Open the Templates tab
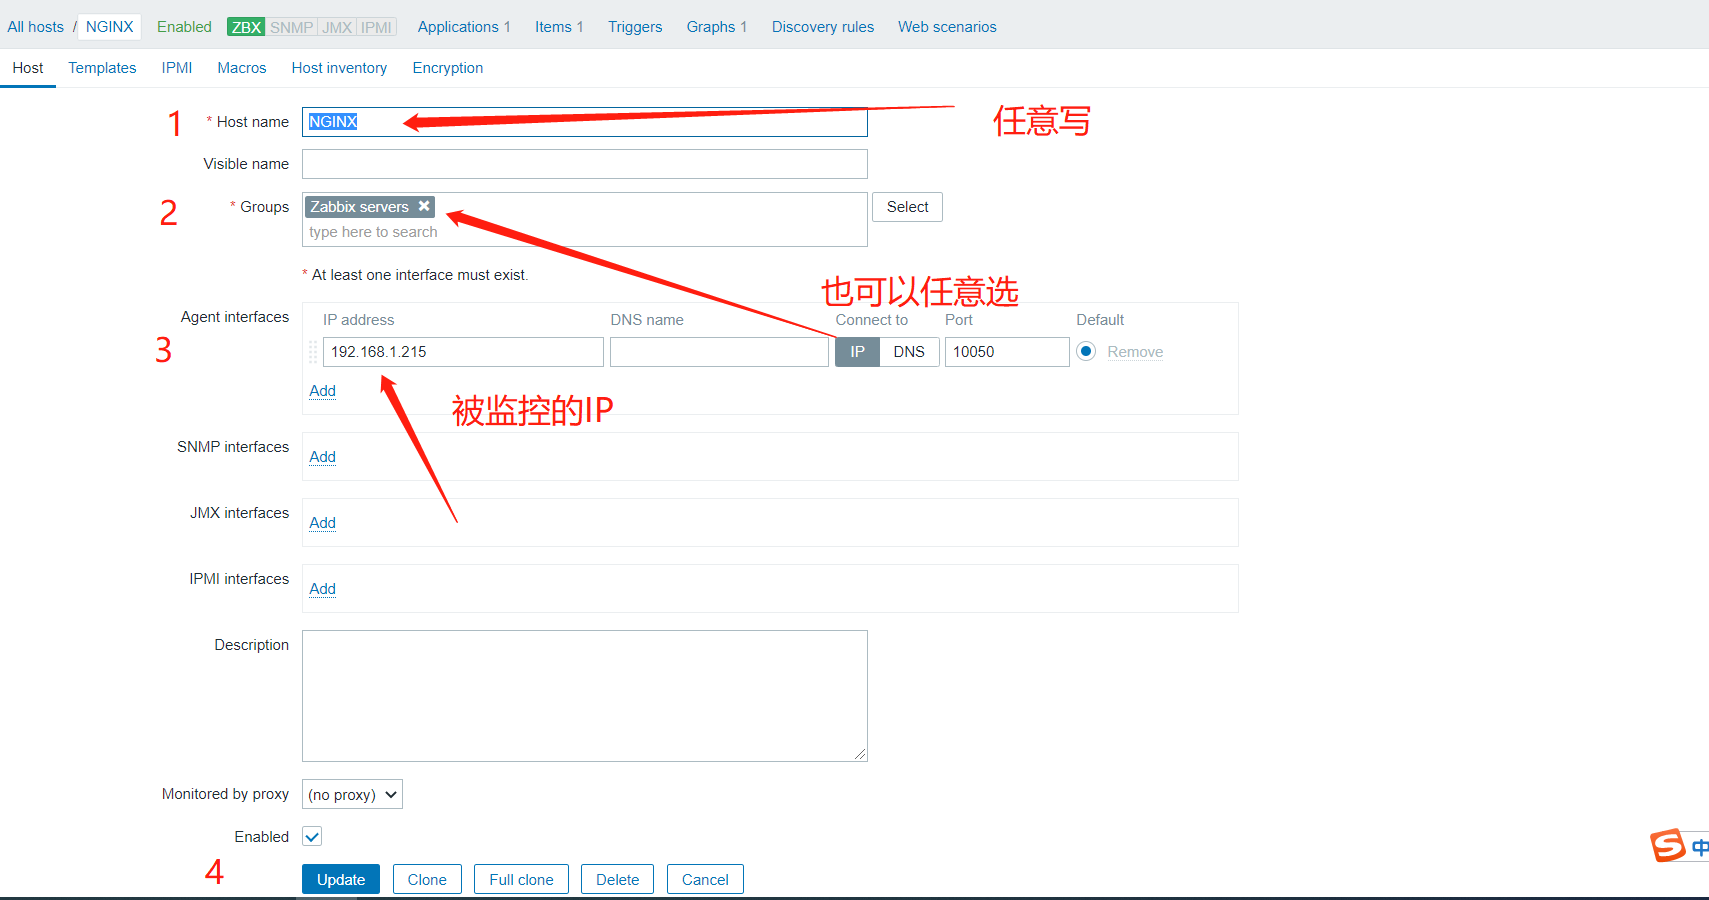The height and width of the screenshot is (900, 1709). [102, 68]
